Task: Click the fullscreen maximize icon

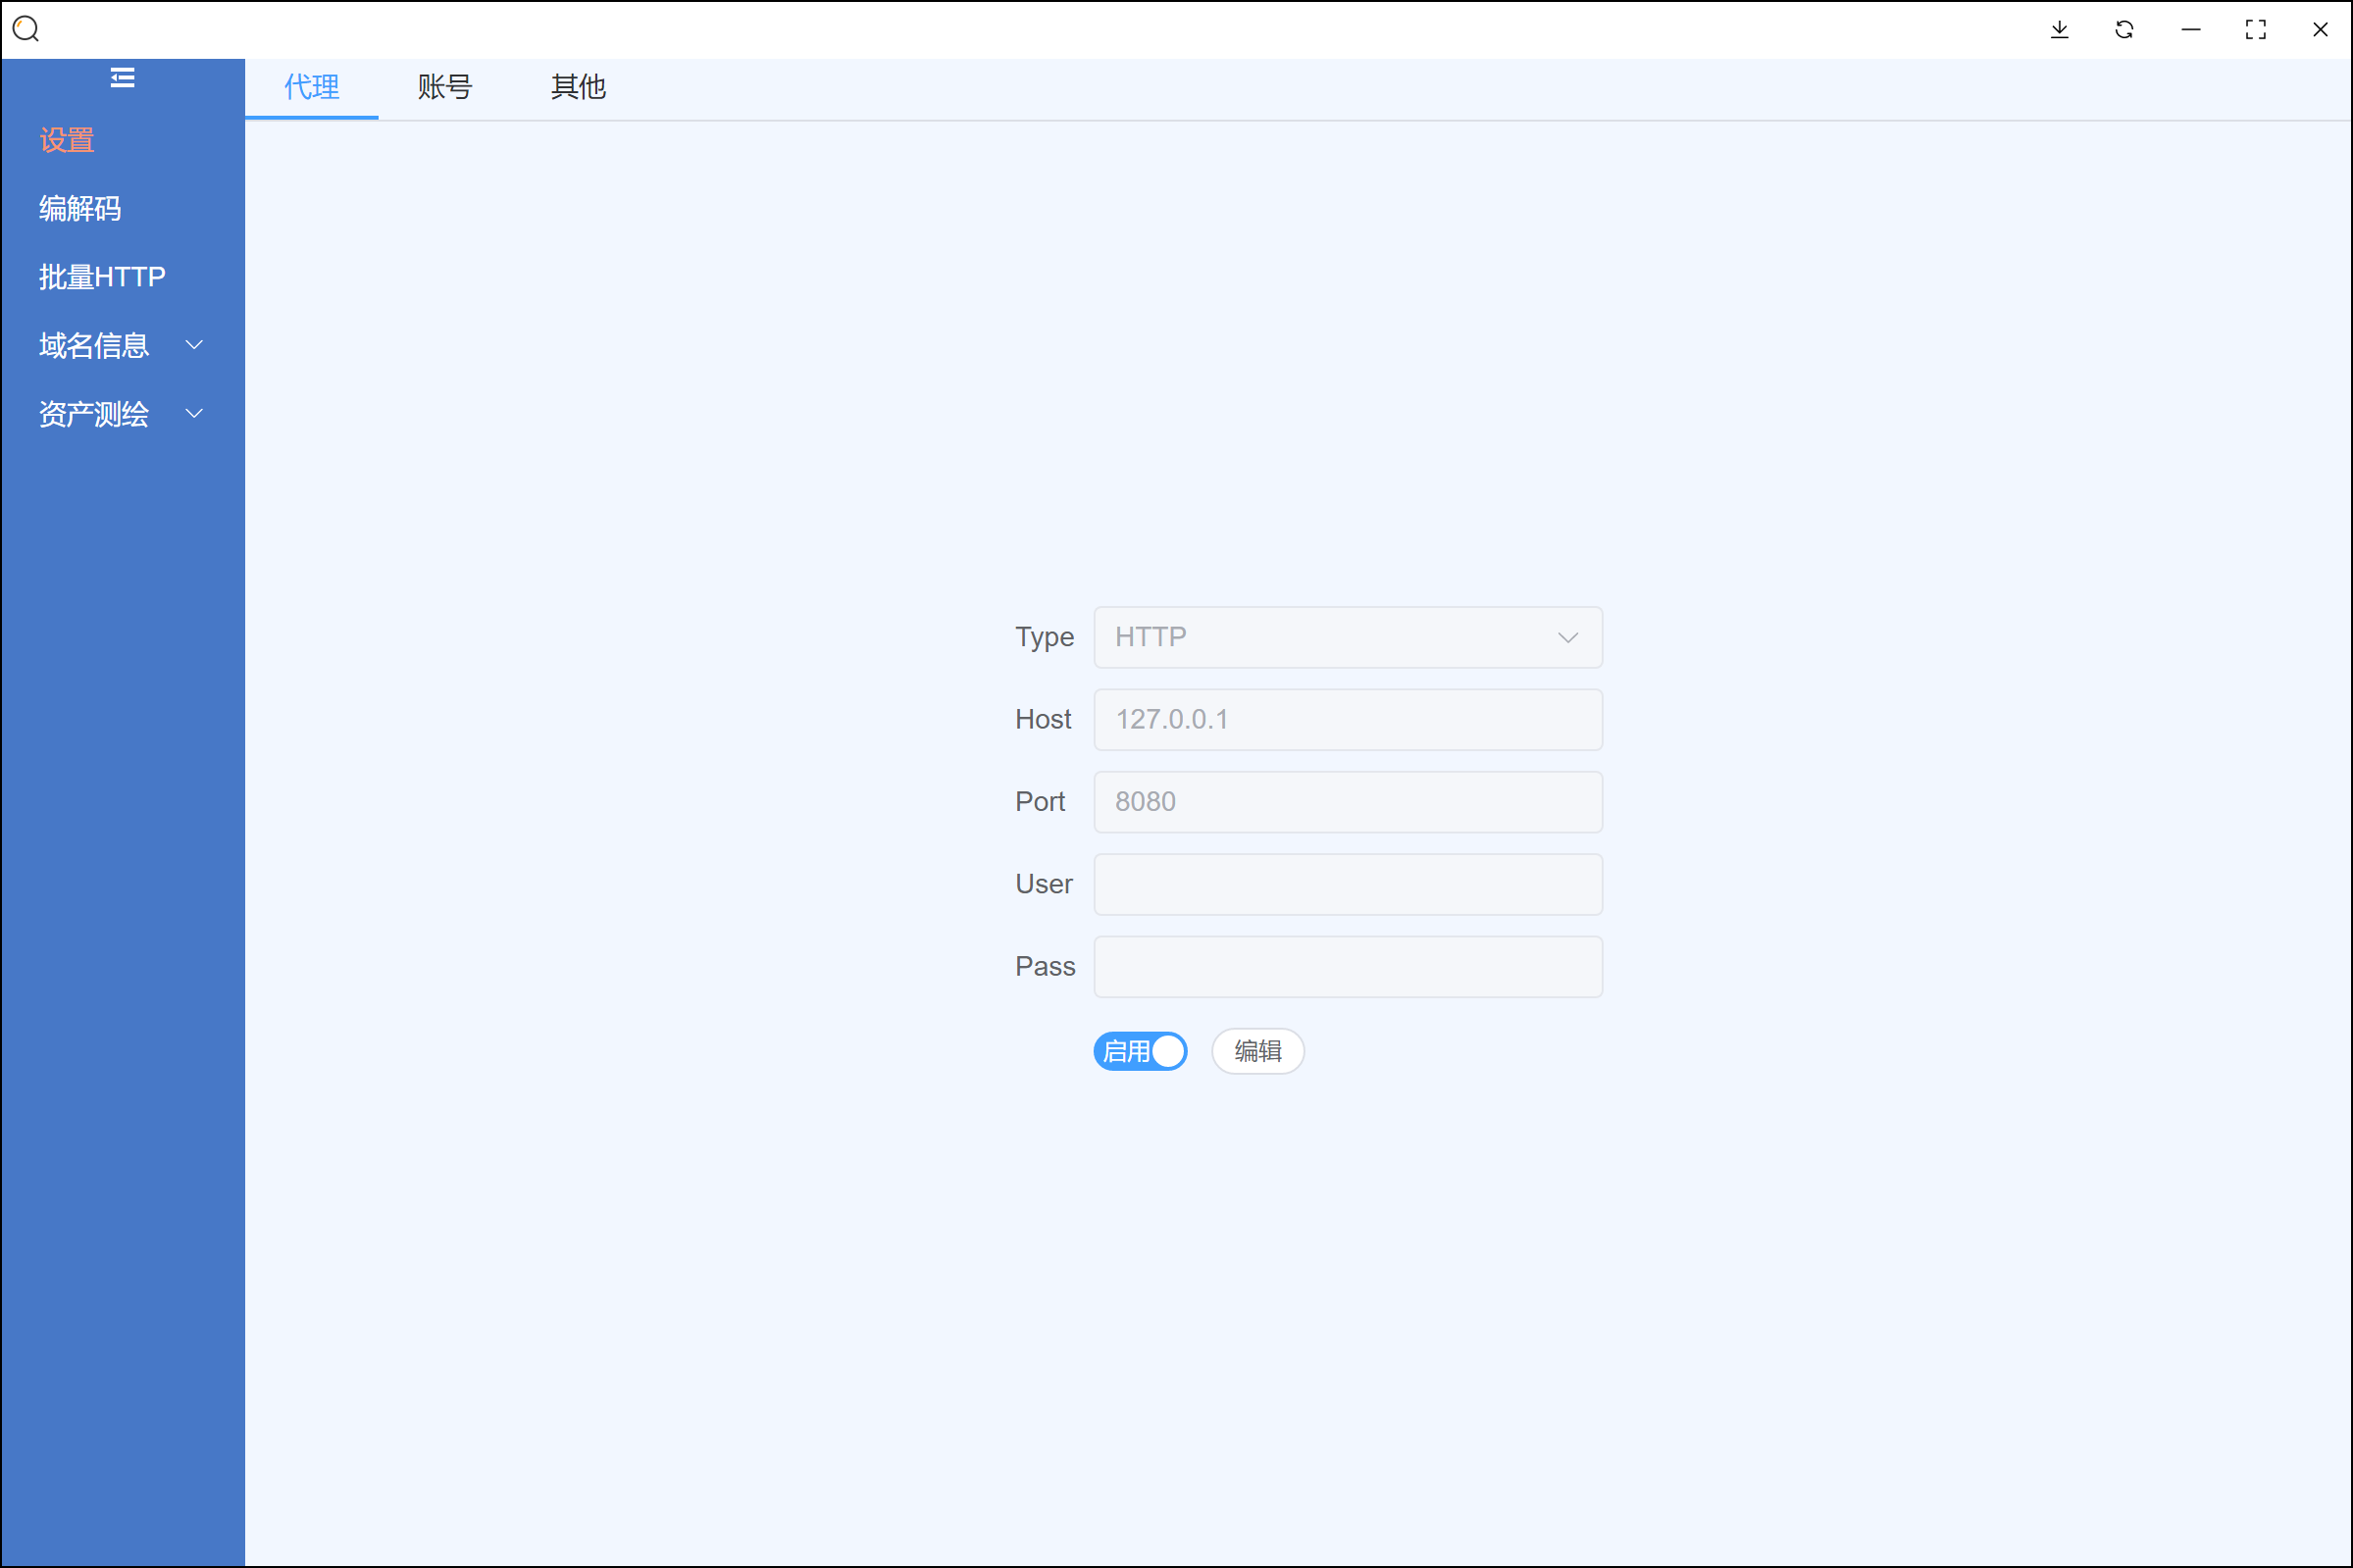Action: (2255, 29)
